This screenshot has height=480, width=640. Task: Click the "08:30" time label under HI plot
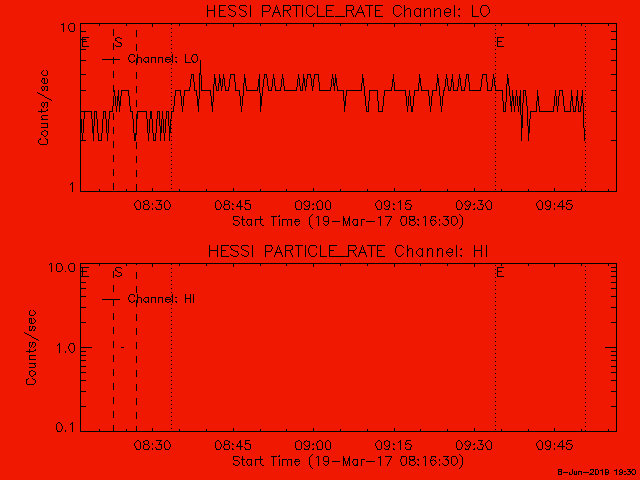pos(153,445)
